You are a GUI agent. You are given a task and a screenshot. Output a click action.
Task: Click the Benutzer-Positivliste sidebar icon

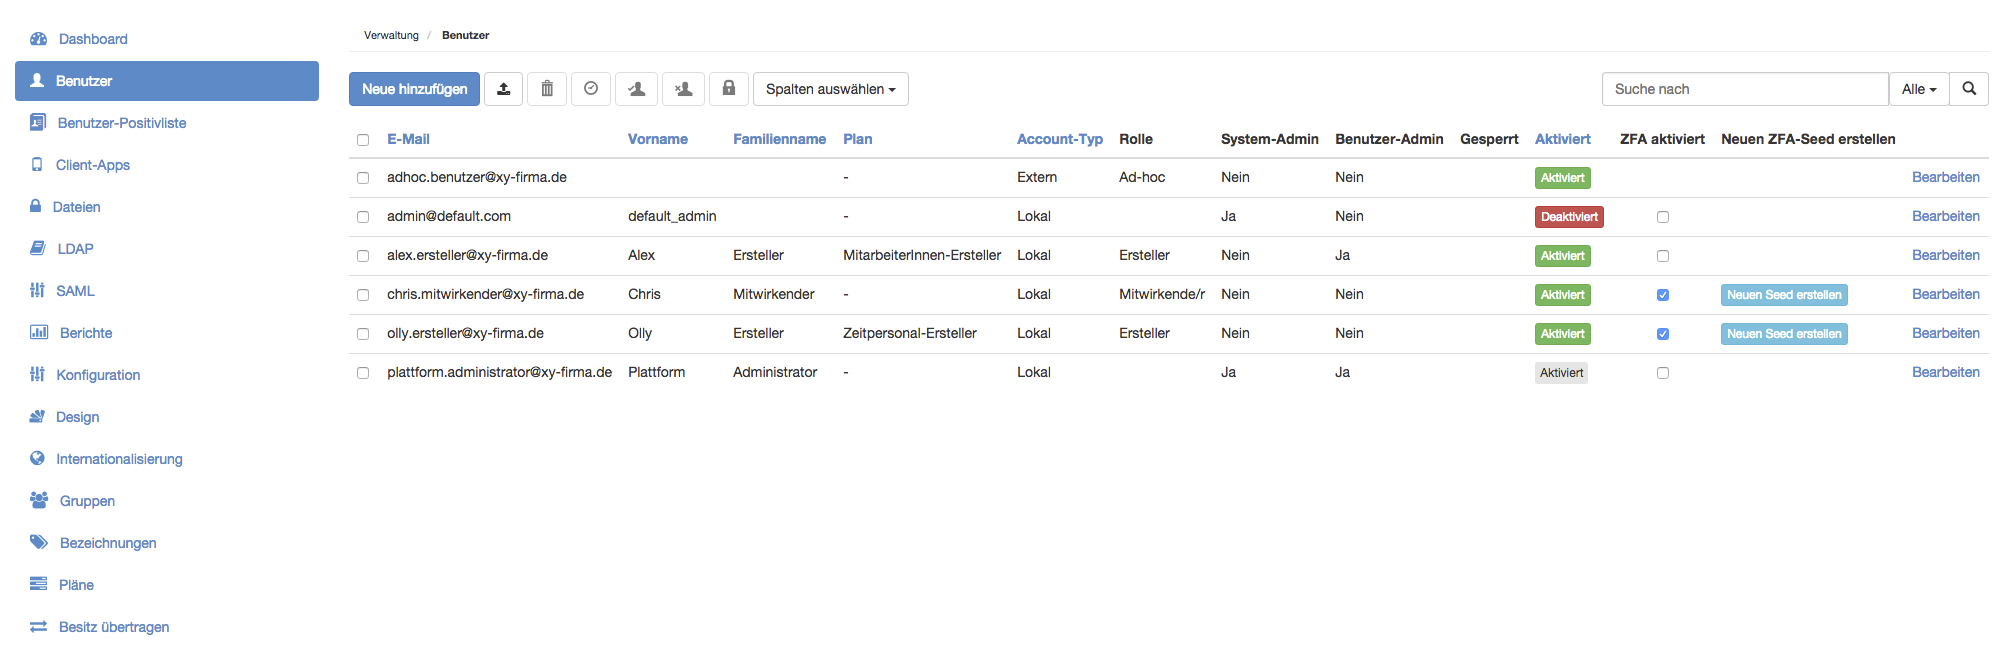38,123
